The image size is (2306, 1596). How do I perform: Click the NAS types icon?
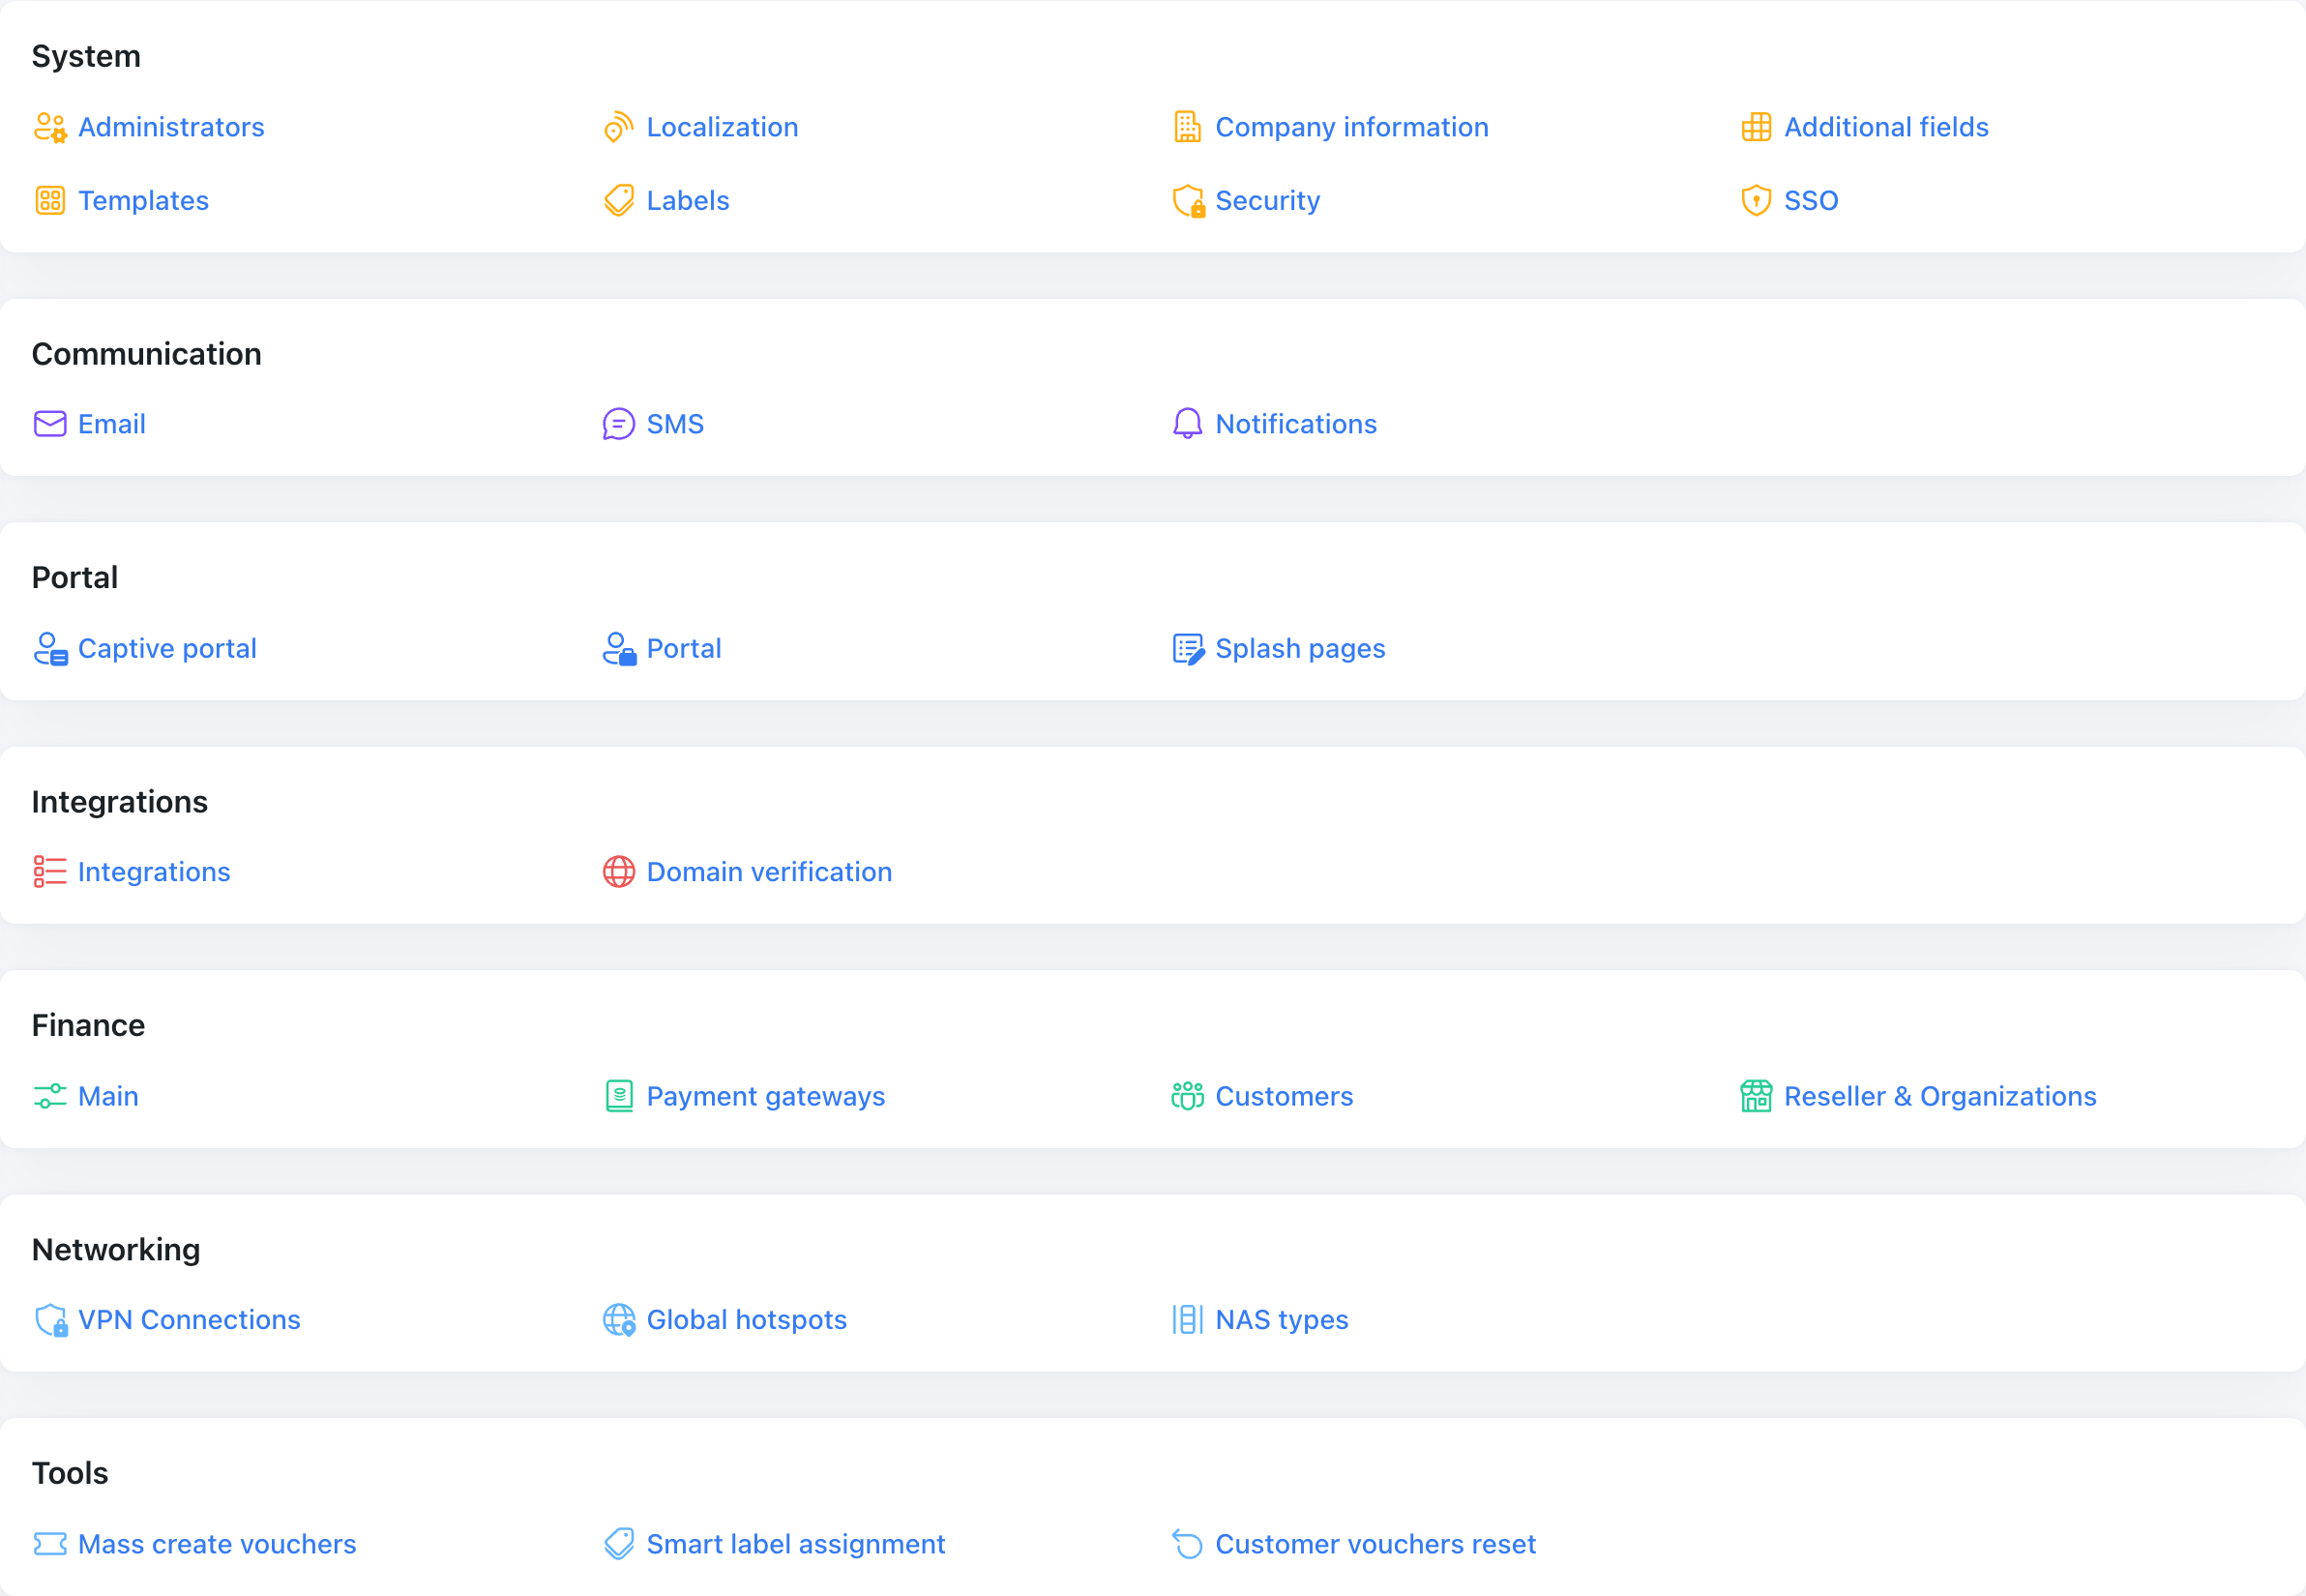tap(1187, 1320)
